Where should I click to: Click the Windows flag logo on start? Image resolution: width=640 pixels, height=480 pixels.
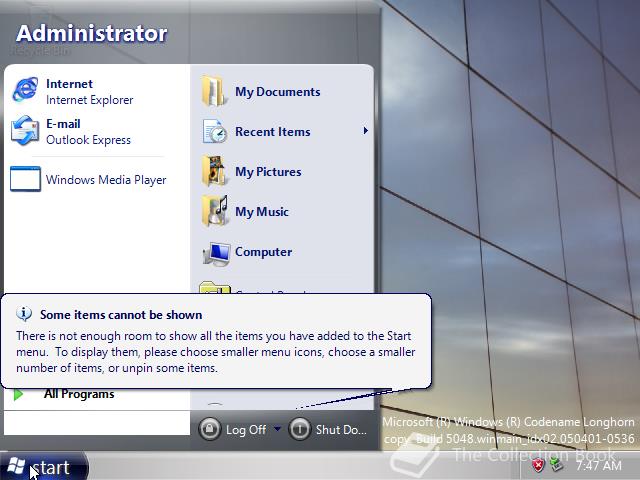(x=16, y=465)
